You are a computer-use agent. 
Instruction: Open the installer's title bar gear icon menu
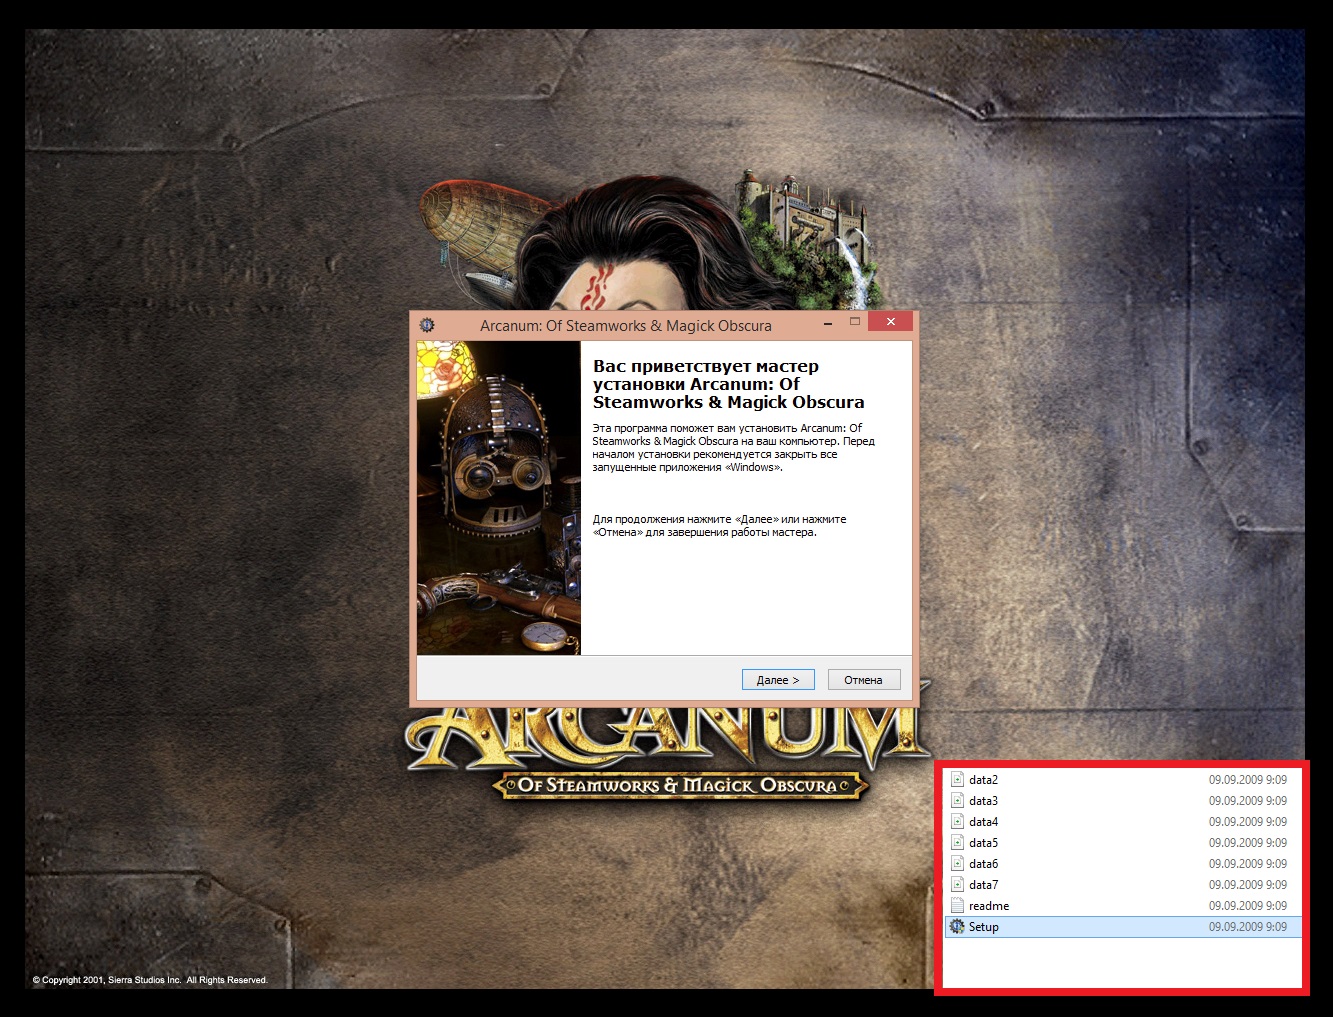(x=427, y=325)
